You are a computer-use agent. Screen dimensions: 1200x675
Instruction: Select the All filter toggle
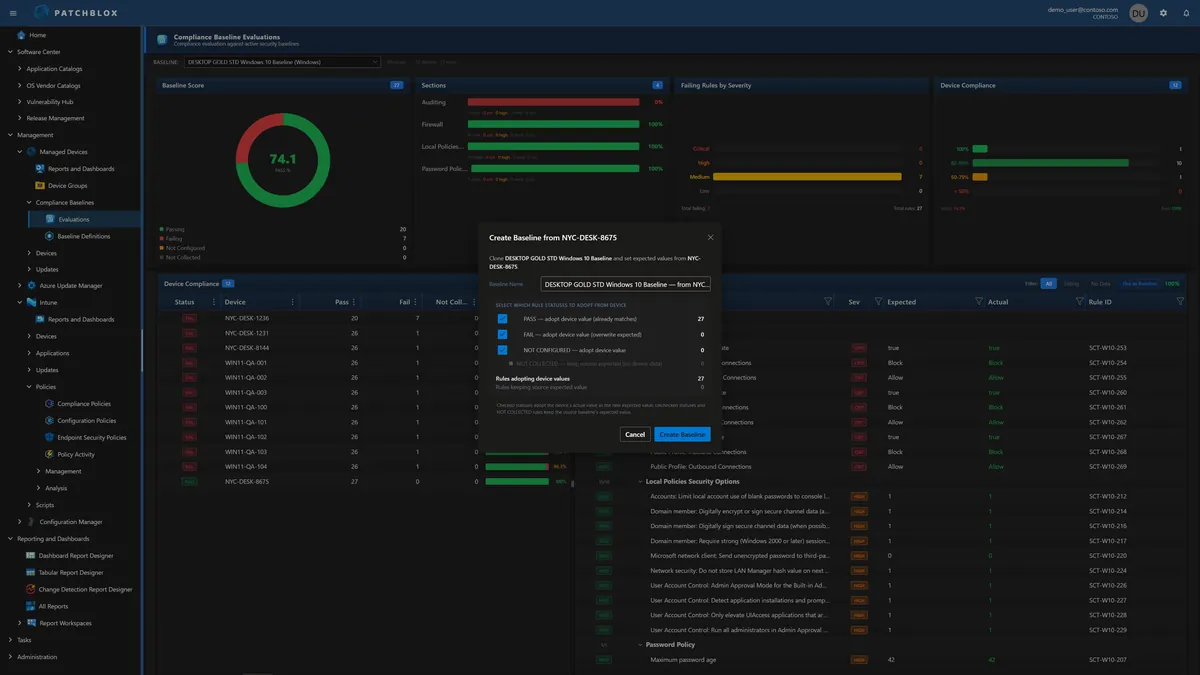coord(1048,283)
